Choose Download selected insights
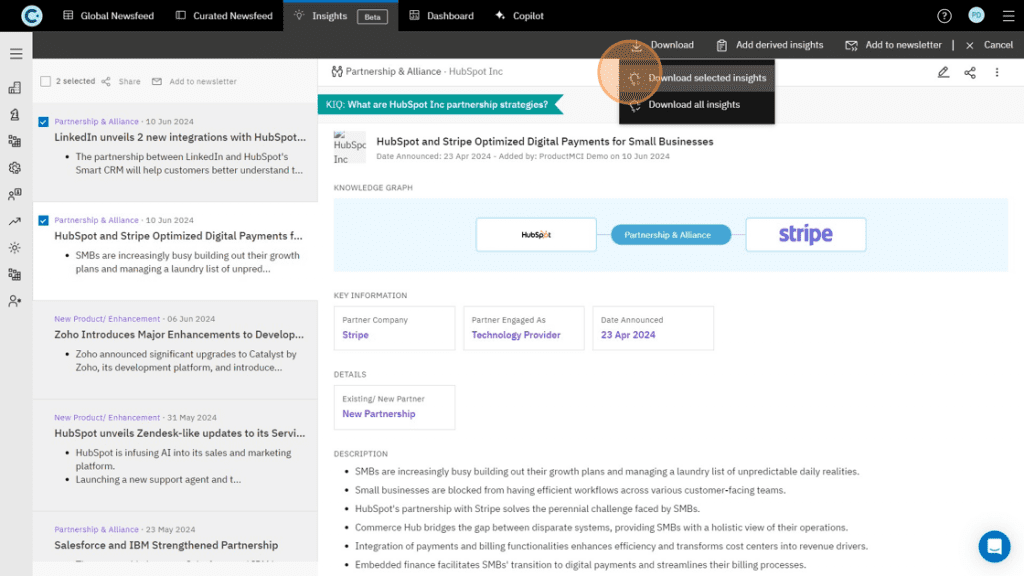This screenshot has width=1024, height=576. (706, 78)
